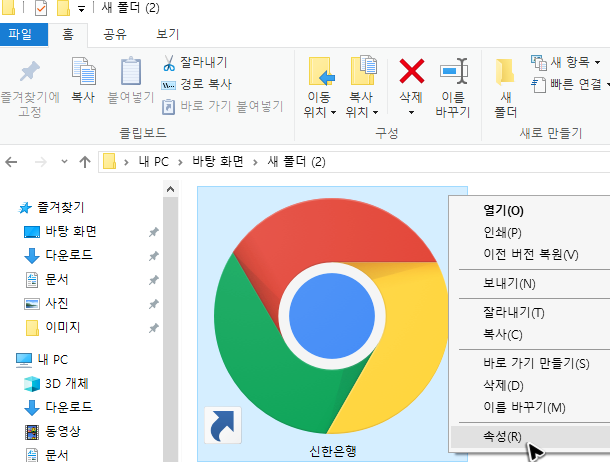Click the Up one level arrow
Image resolution: width=610 pixels, height=462 pixels.
click(x=85, y=162)
